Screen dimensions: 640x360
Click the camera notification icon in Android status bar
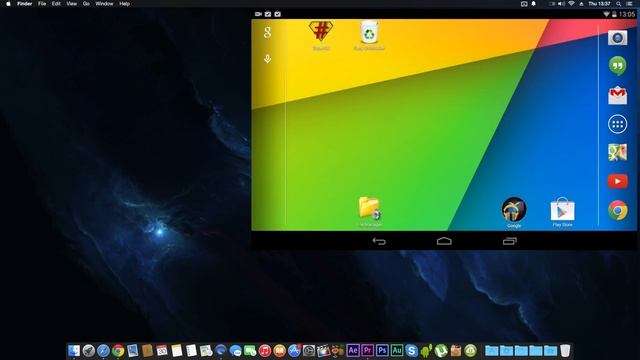pyautogui.click(x=258, y=14)
